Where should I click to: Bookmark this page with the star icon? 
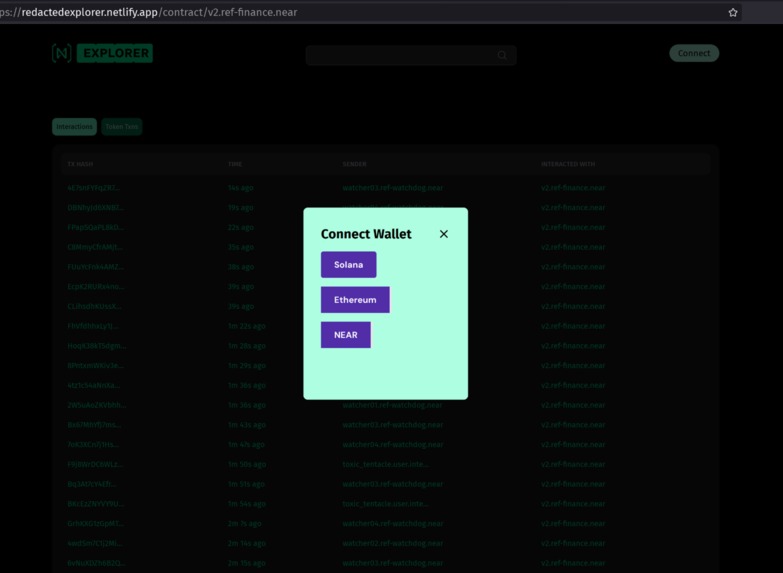pos(733,12)
